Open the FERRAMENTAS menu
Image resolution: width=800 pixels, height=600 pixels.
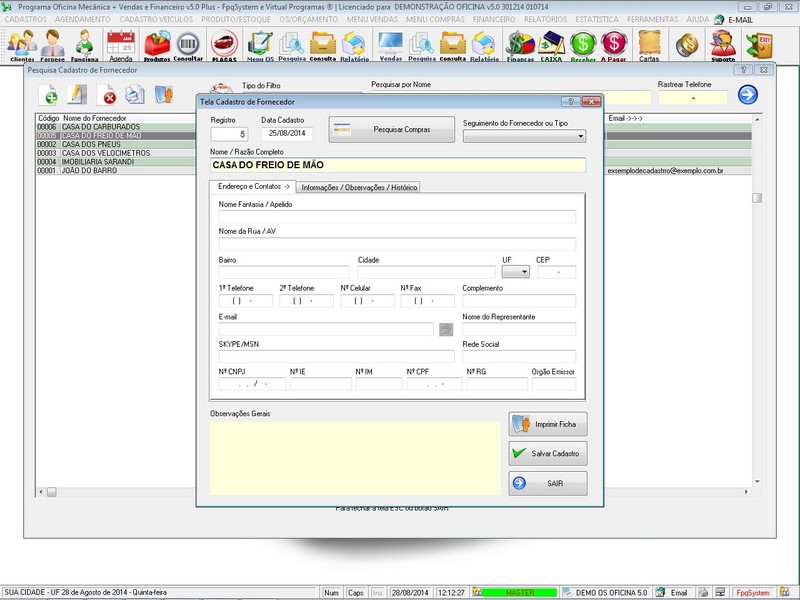click(653, 19)
